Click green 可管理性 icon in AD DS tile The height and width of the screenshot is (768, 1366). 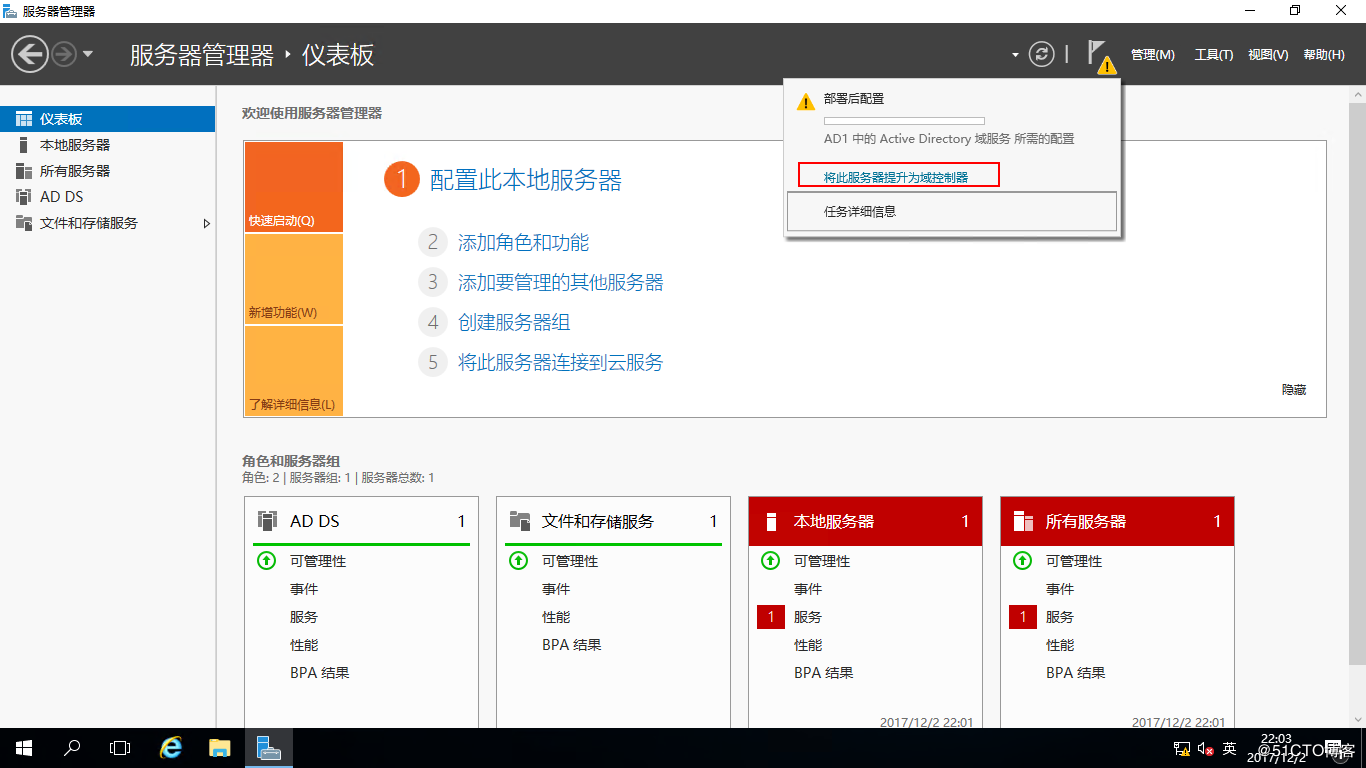pos(266,561)
